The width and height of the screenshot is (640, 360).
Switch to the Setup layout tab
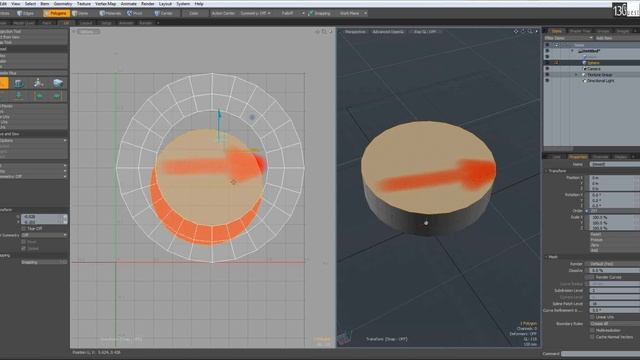tap(107, 23)
